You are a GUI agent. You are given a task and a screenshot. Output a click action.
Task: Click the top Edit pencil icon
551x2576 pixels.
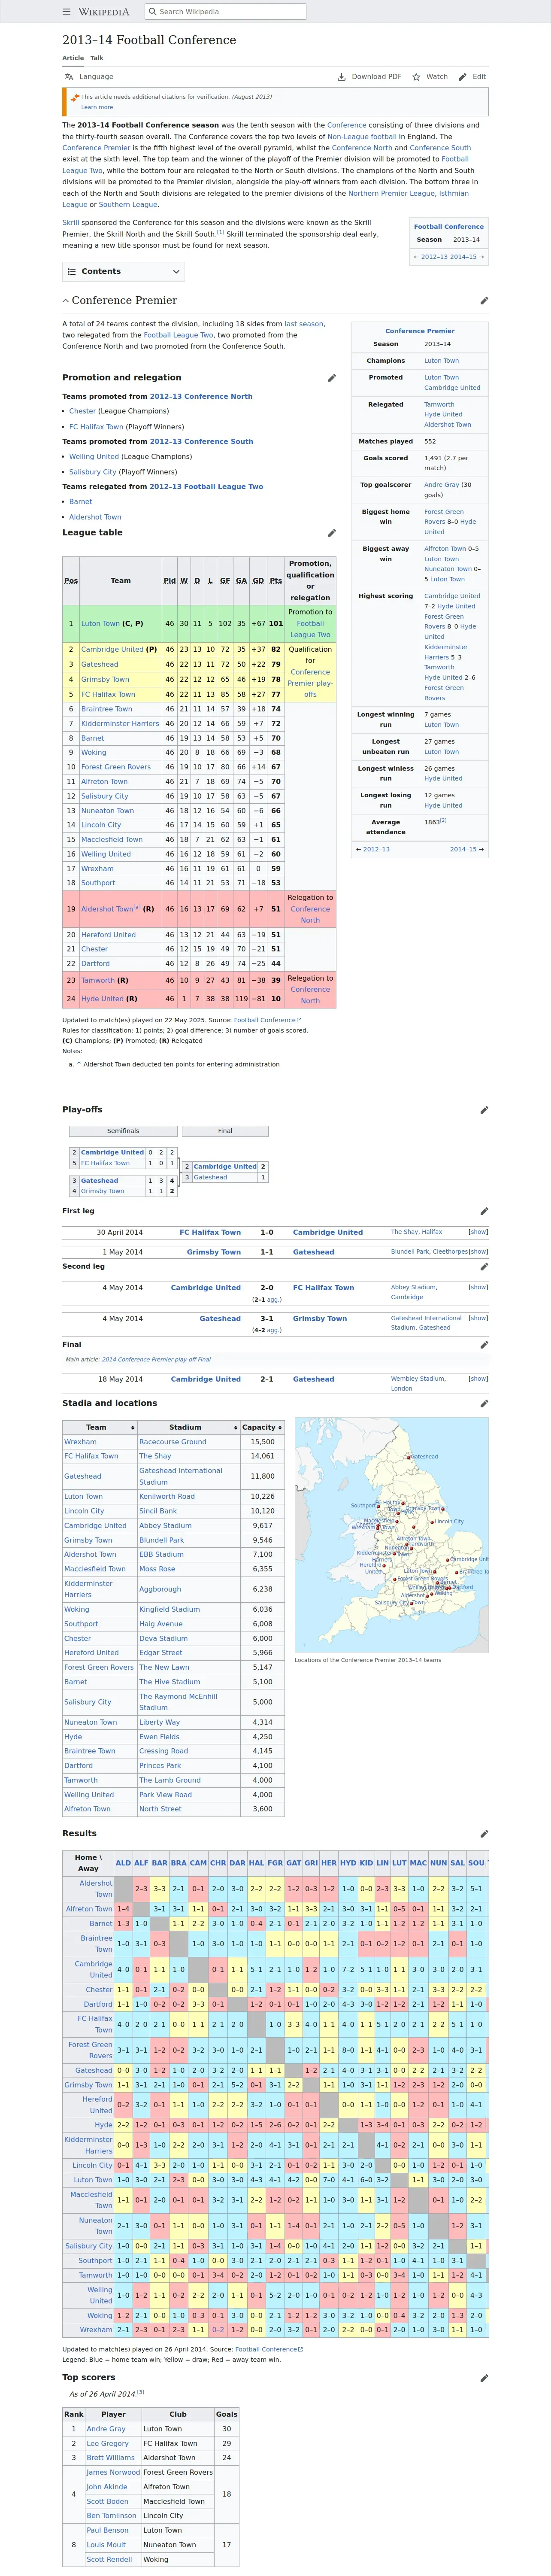462,77
